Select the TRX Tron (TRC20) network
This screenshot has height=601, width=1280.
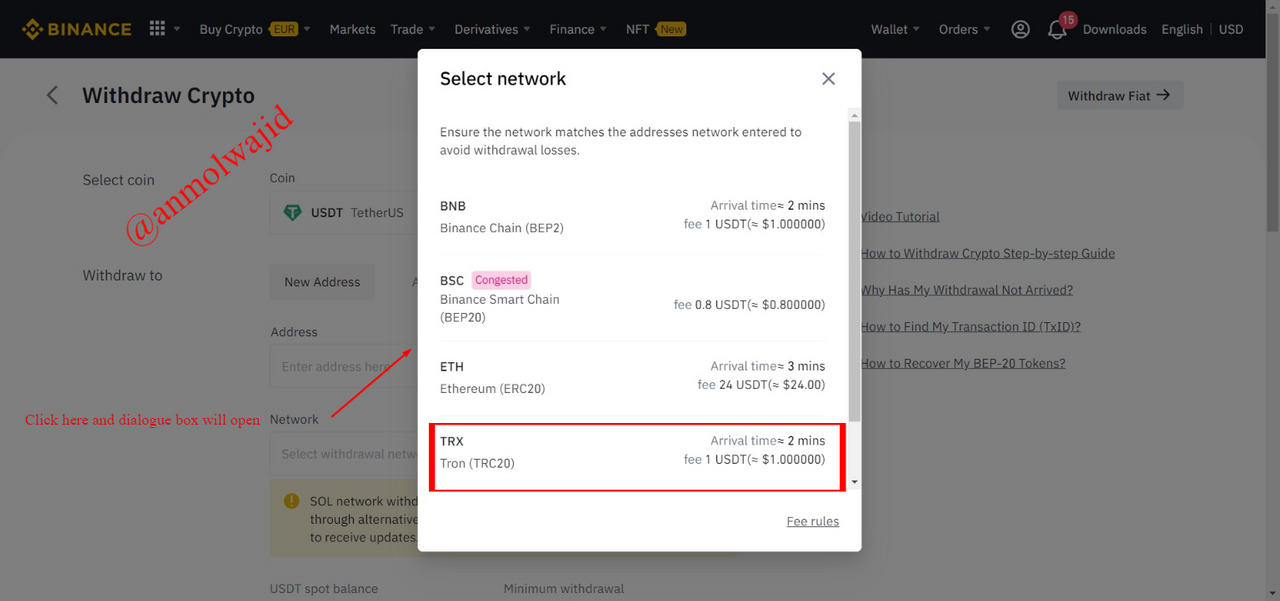click(x=637, y=457)
